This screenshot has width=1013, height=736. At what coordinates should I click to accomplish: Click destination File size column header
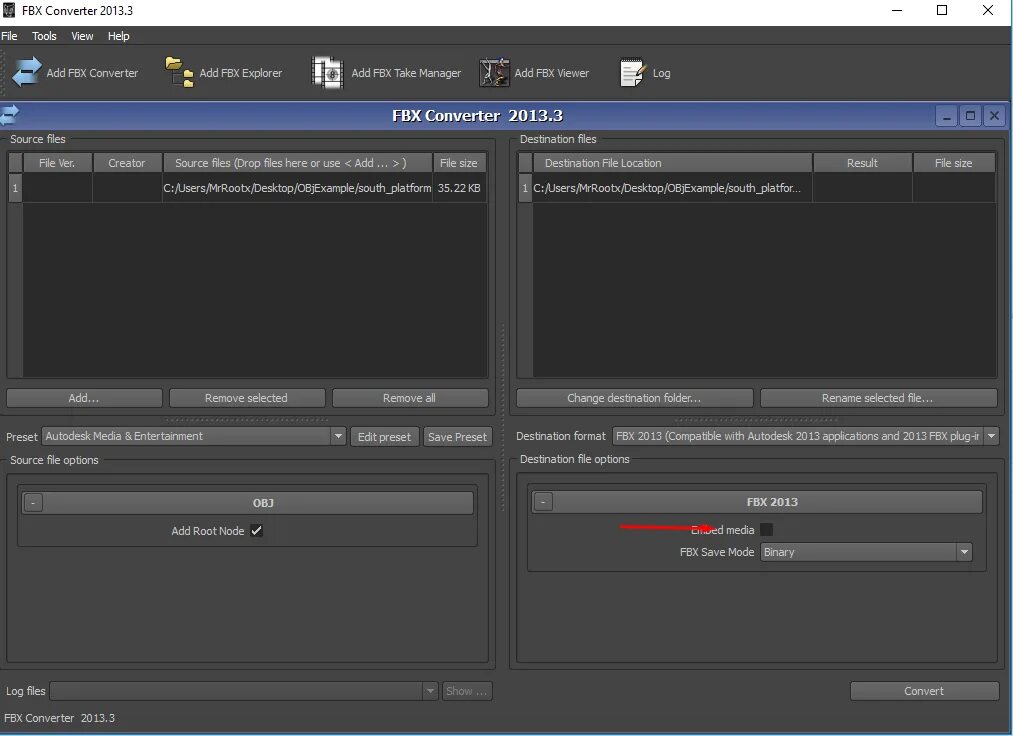[x=954, y=163]
